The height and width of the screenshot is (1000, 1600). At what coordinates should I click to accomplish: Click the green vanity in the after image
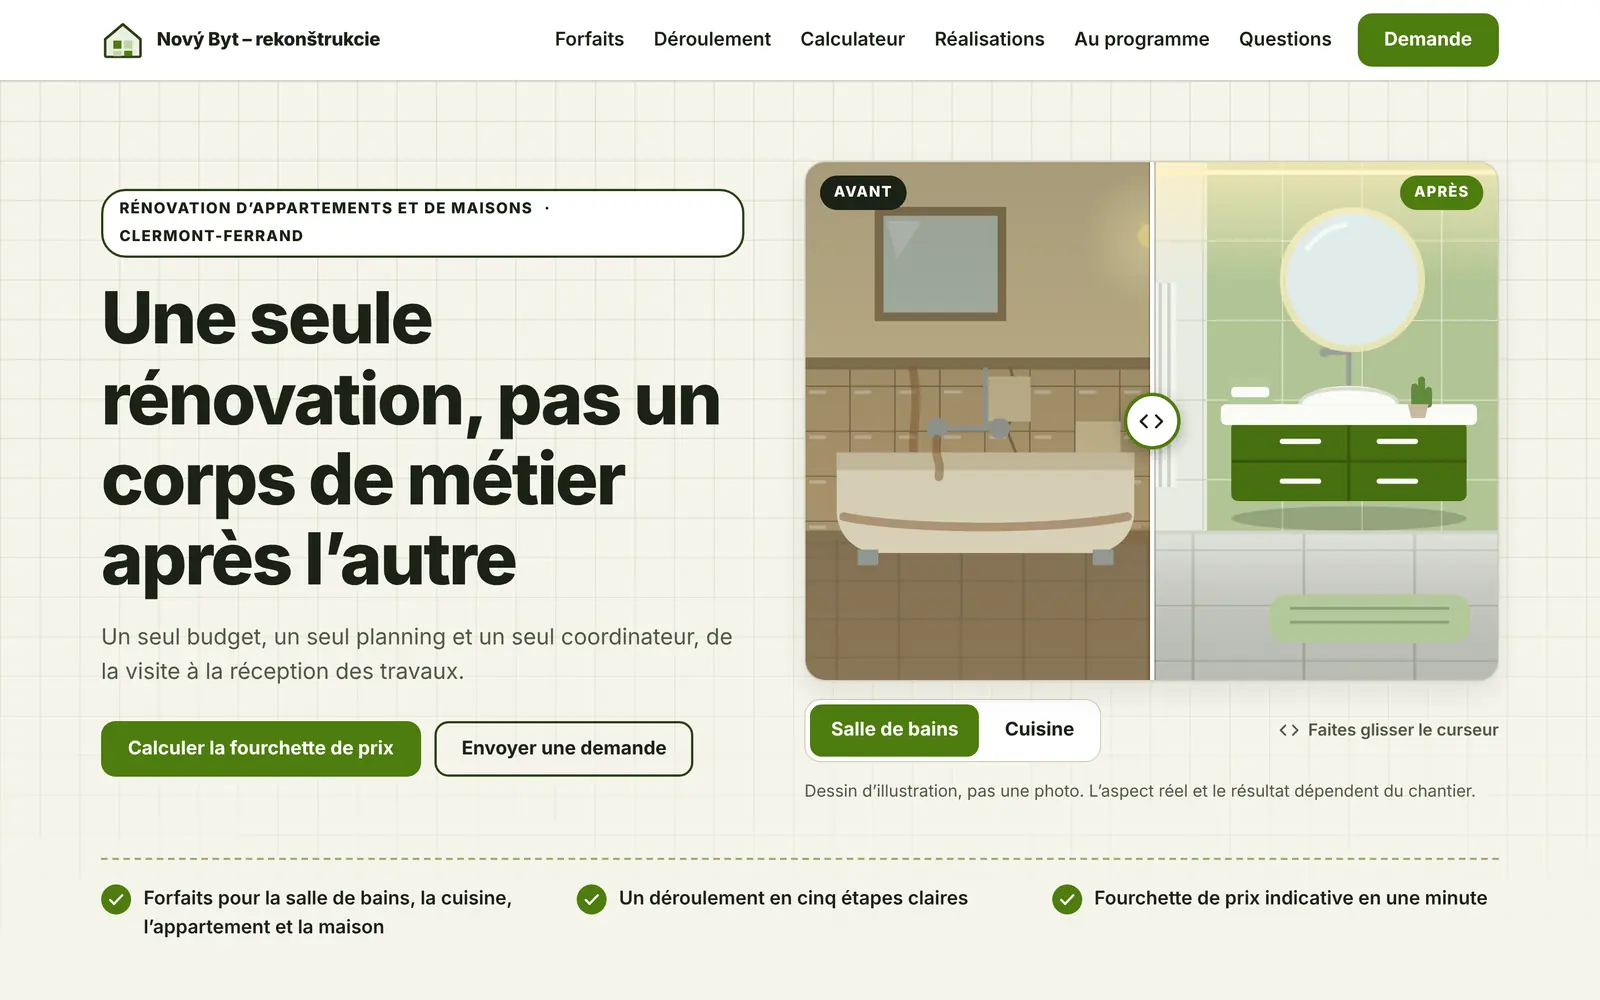[1348, 462]
